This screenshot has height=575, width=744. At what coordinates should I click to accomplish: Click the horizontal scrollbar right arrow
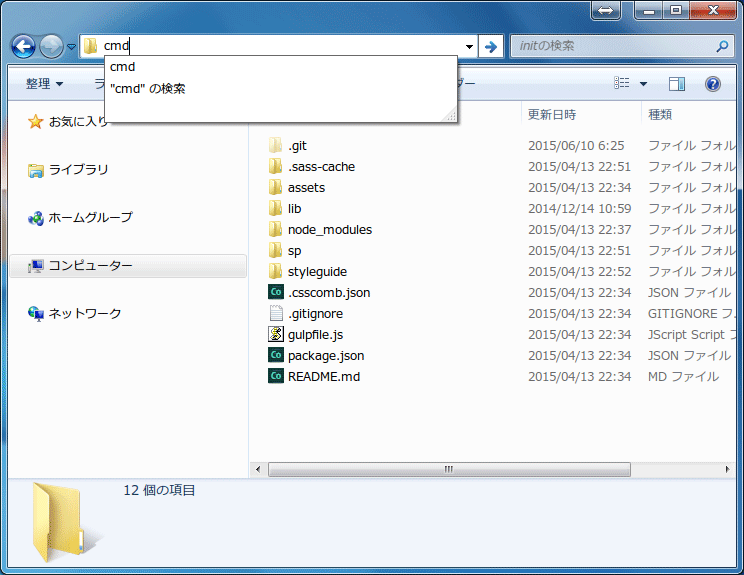coord(727,469)
